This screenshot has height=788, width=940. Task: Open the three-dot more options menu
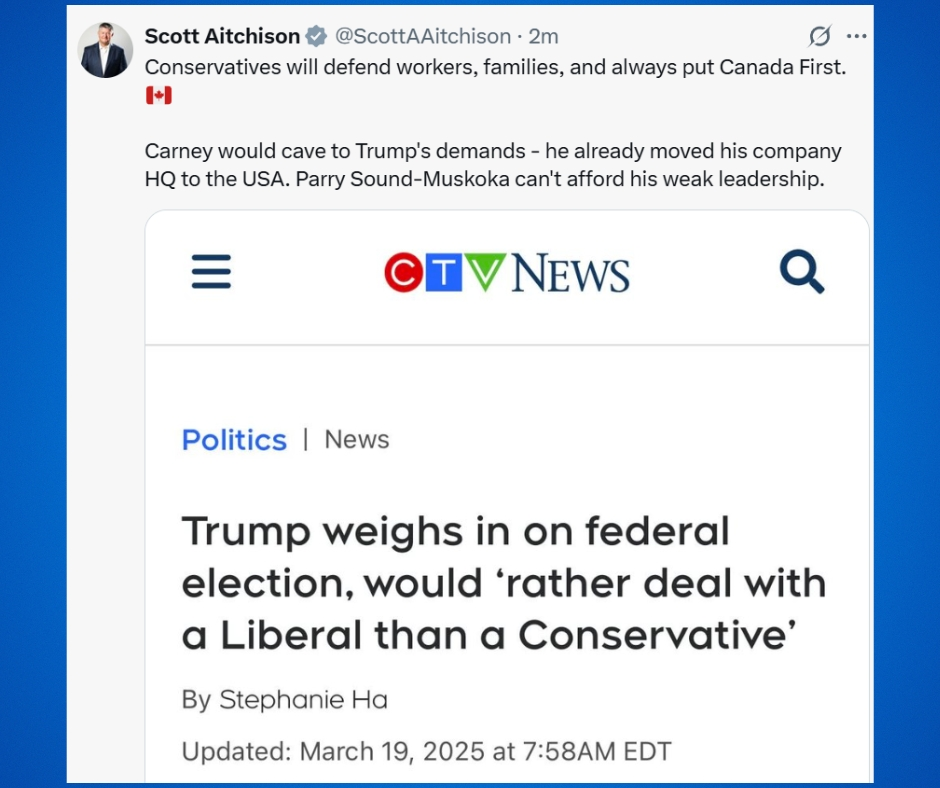[856, 37]
